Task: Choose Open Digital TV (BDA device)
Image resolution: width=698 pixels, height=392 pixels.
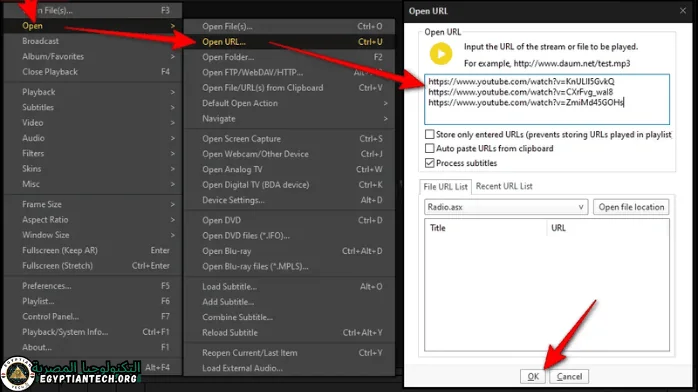Action: [x=289, y=185]
